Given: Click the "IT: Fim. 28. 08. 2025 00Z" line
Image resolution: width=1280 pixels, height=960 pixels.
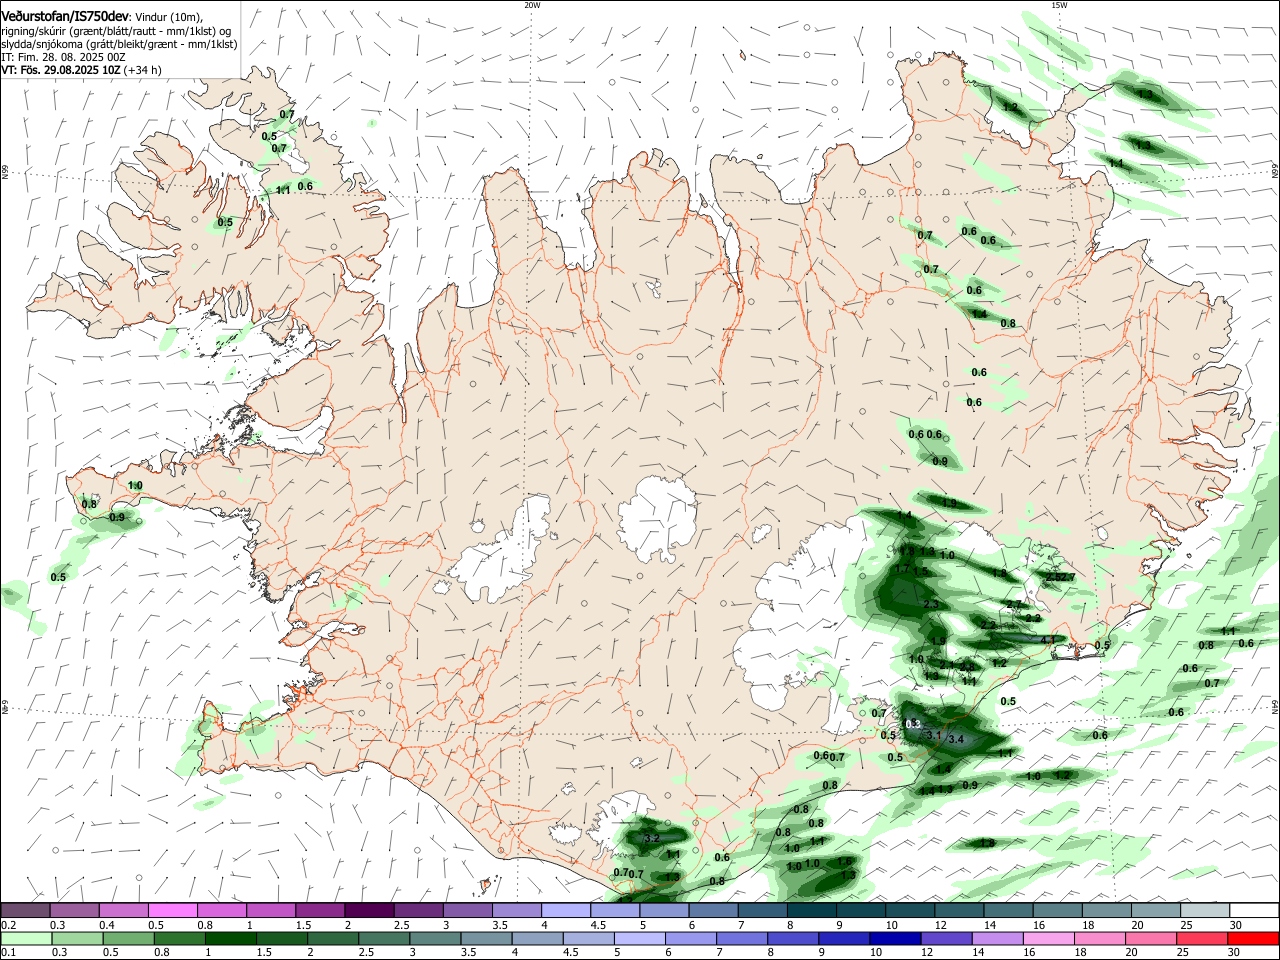Looking at the screenshot, I should click(63, 57).
